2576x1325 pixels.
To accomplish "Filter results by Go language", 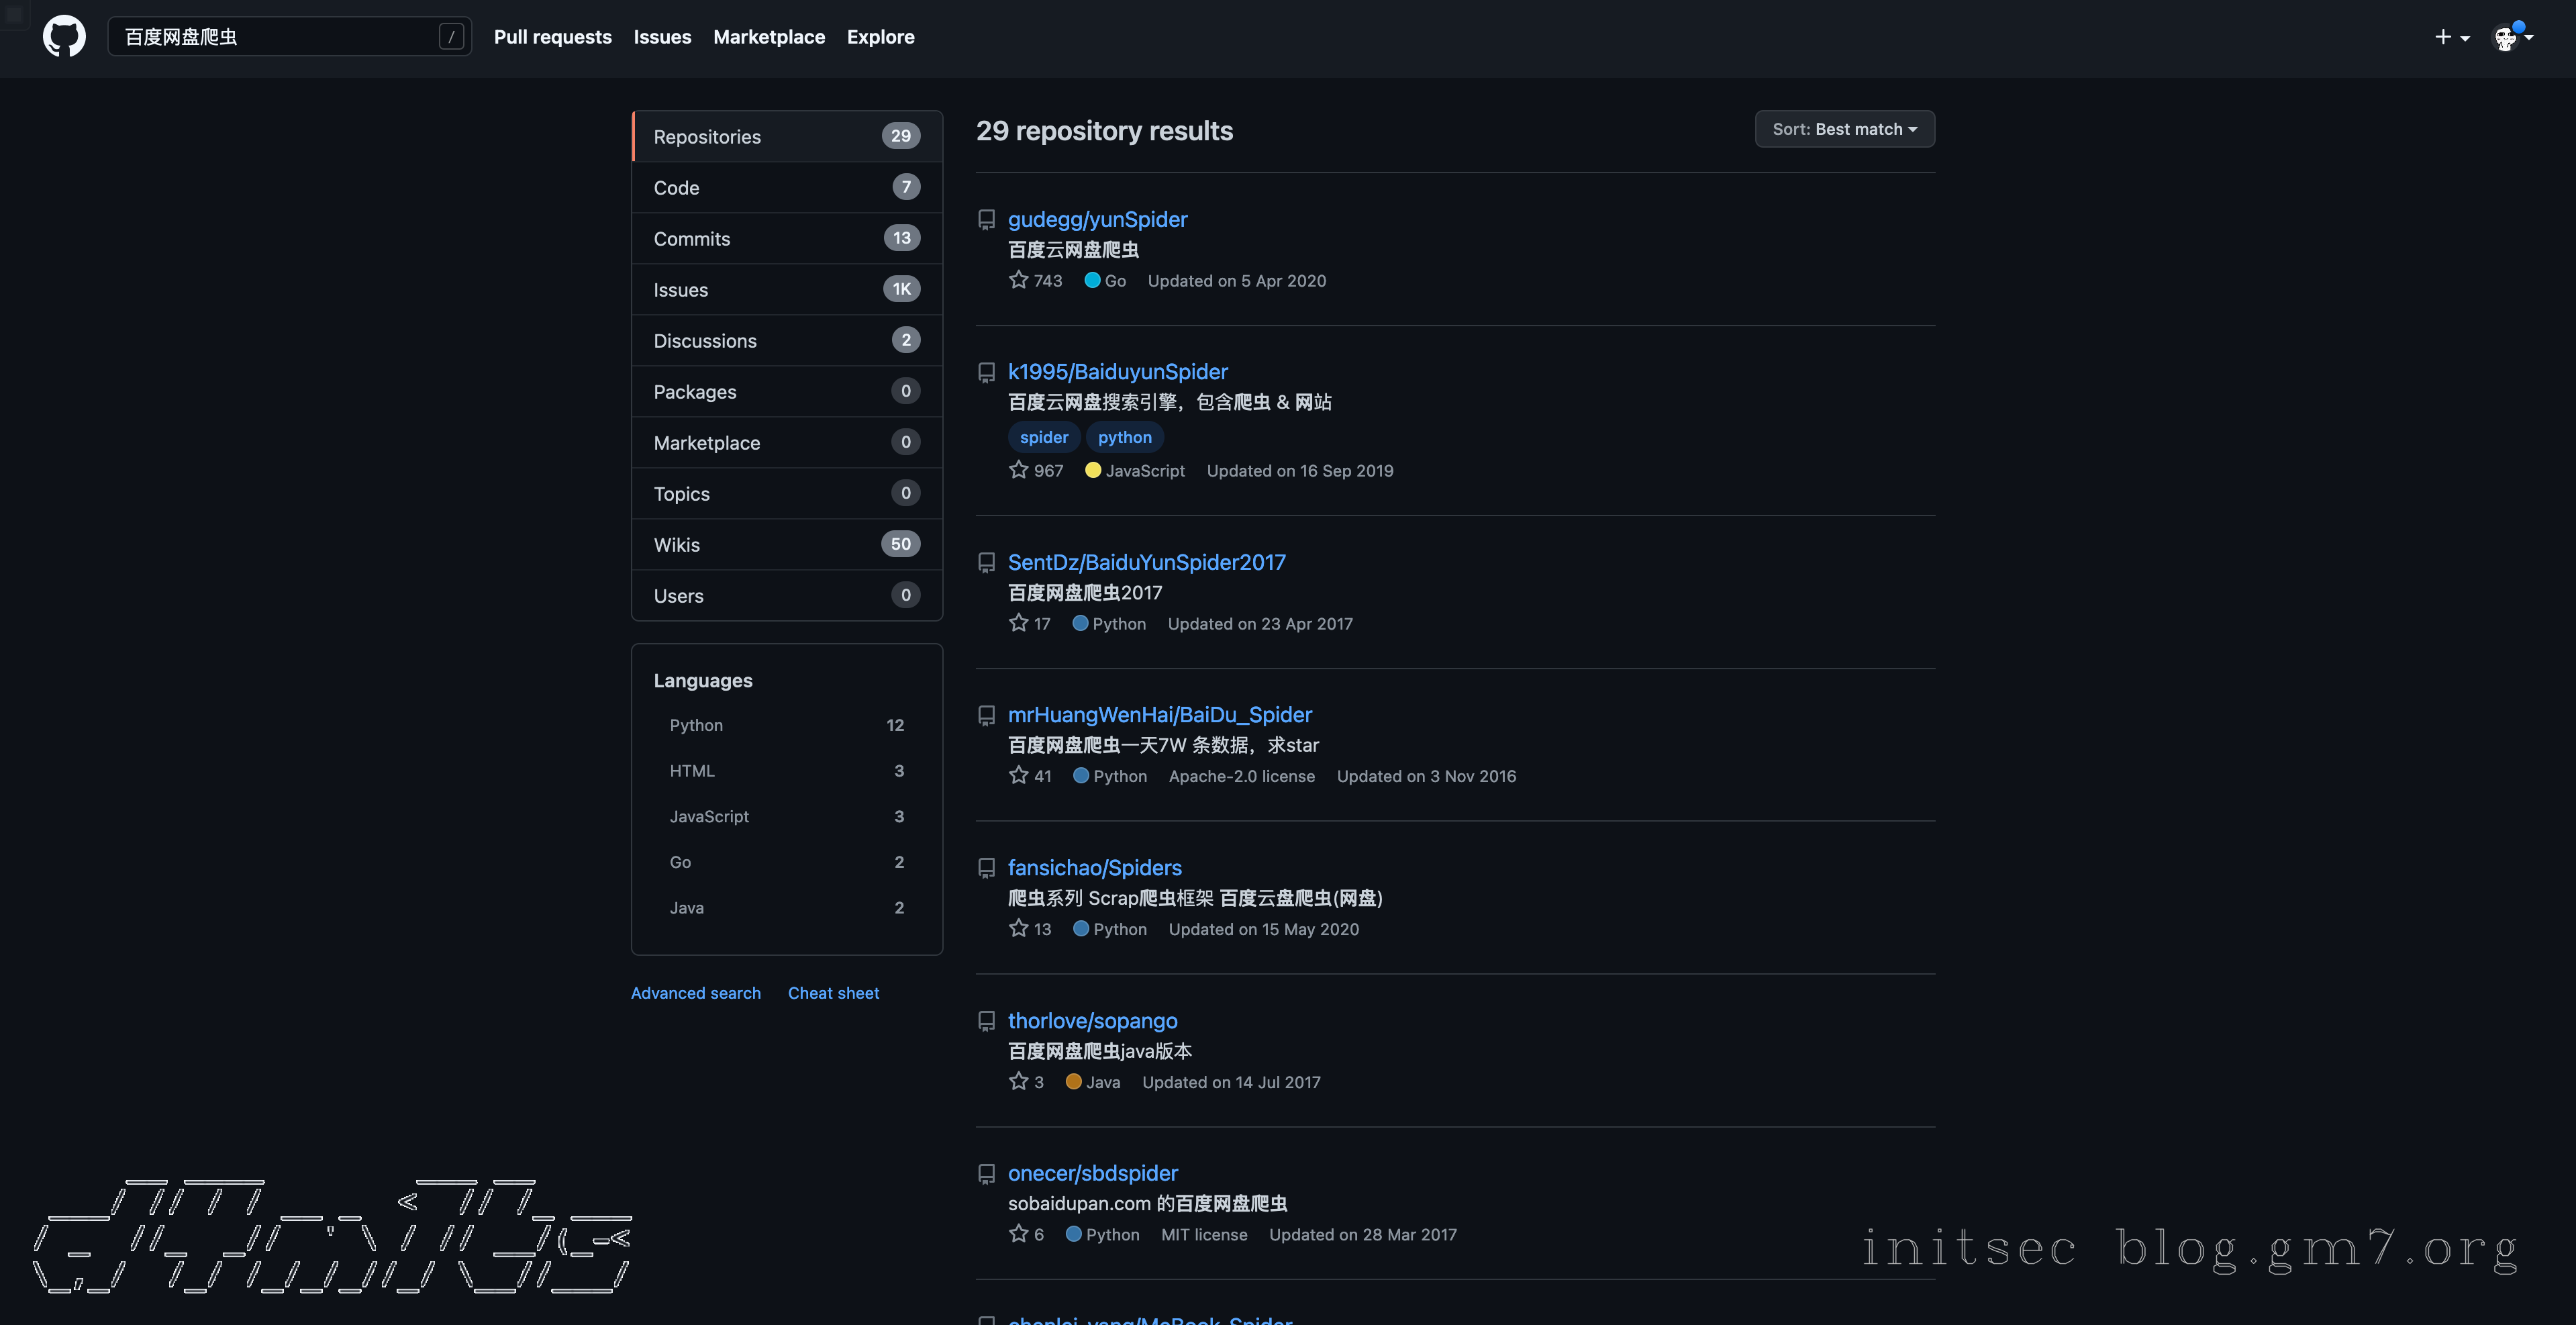I will coord(680,862).
